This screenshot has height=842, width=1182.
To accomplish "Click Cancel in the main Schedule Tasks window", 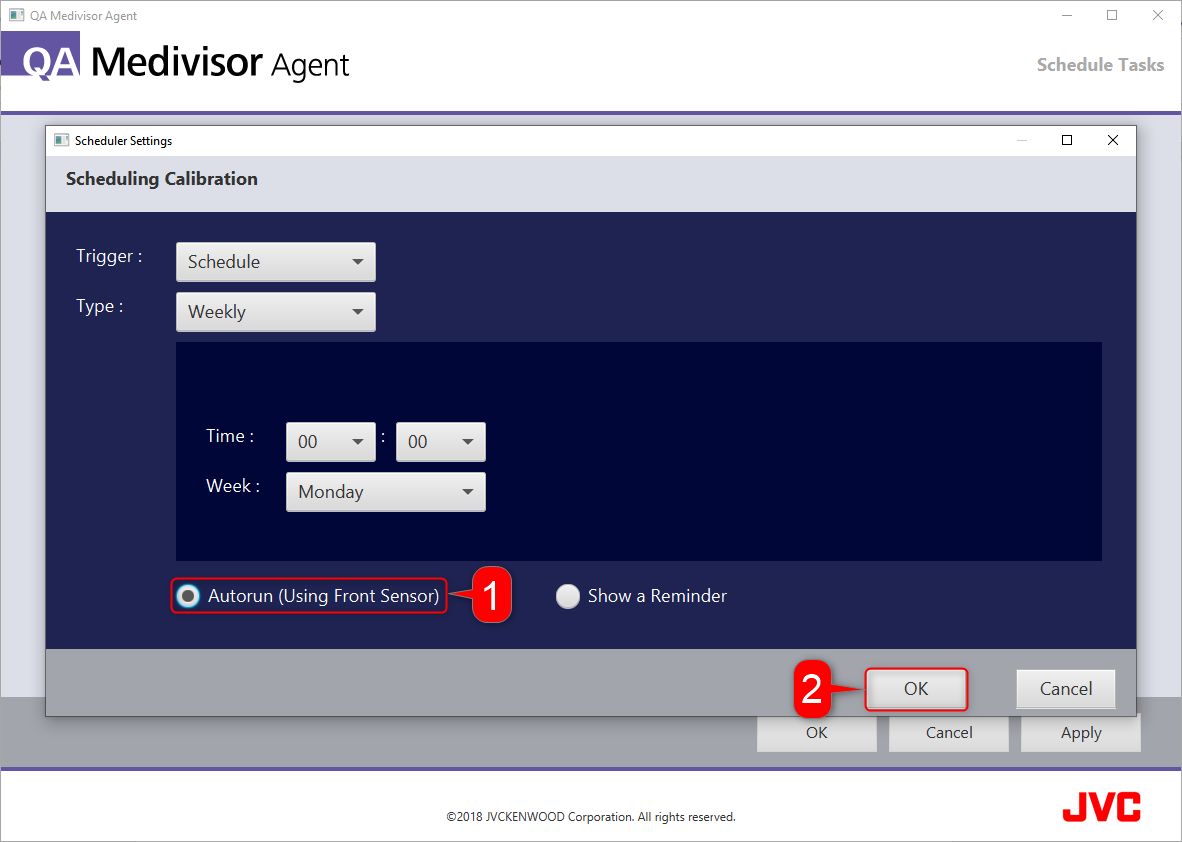I will tap(949, 733).
